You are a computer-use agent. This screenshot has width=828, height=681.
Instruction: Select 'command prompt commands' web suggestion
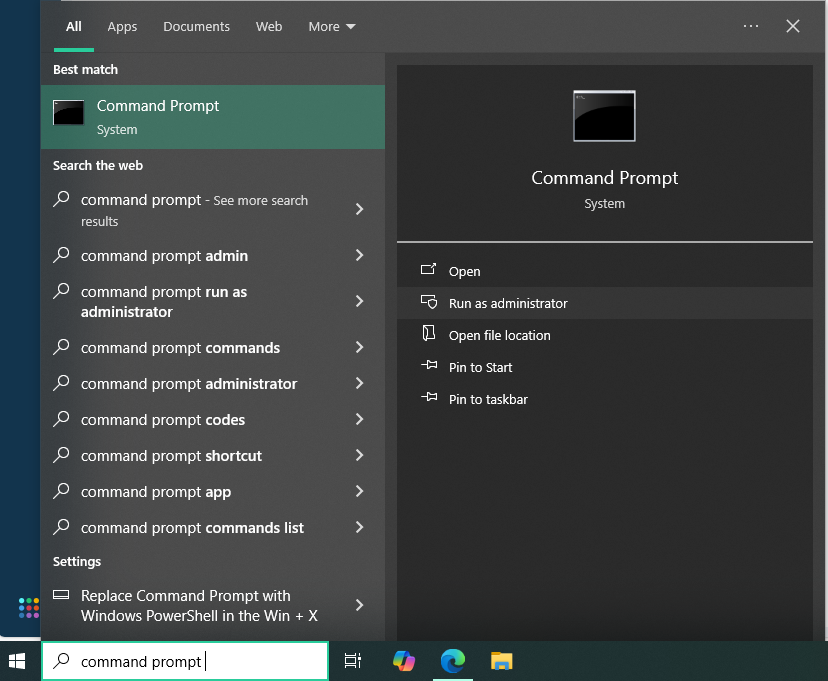(212, 347)
